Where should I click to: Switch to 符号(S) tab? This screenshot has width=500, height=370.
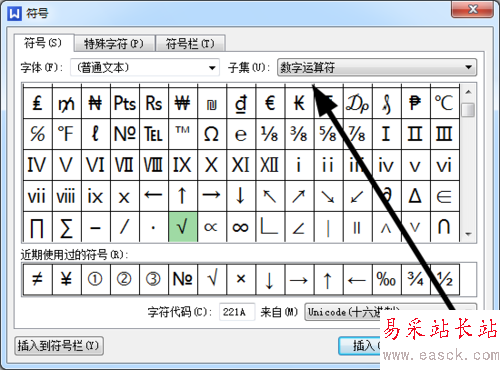43,43
